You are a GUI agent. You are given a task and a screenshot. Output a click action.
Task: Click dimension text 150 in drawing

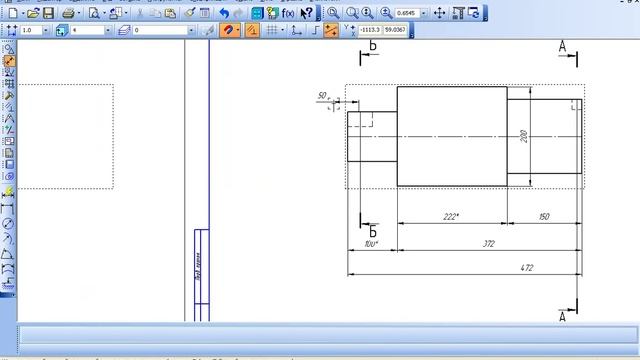tap(544, 216)
